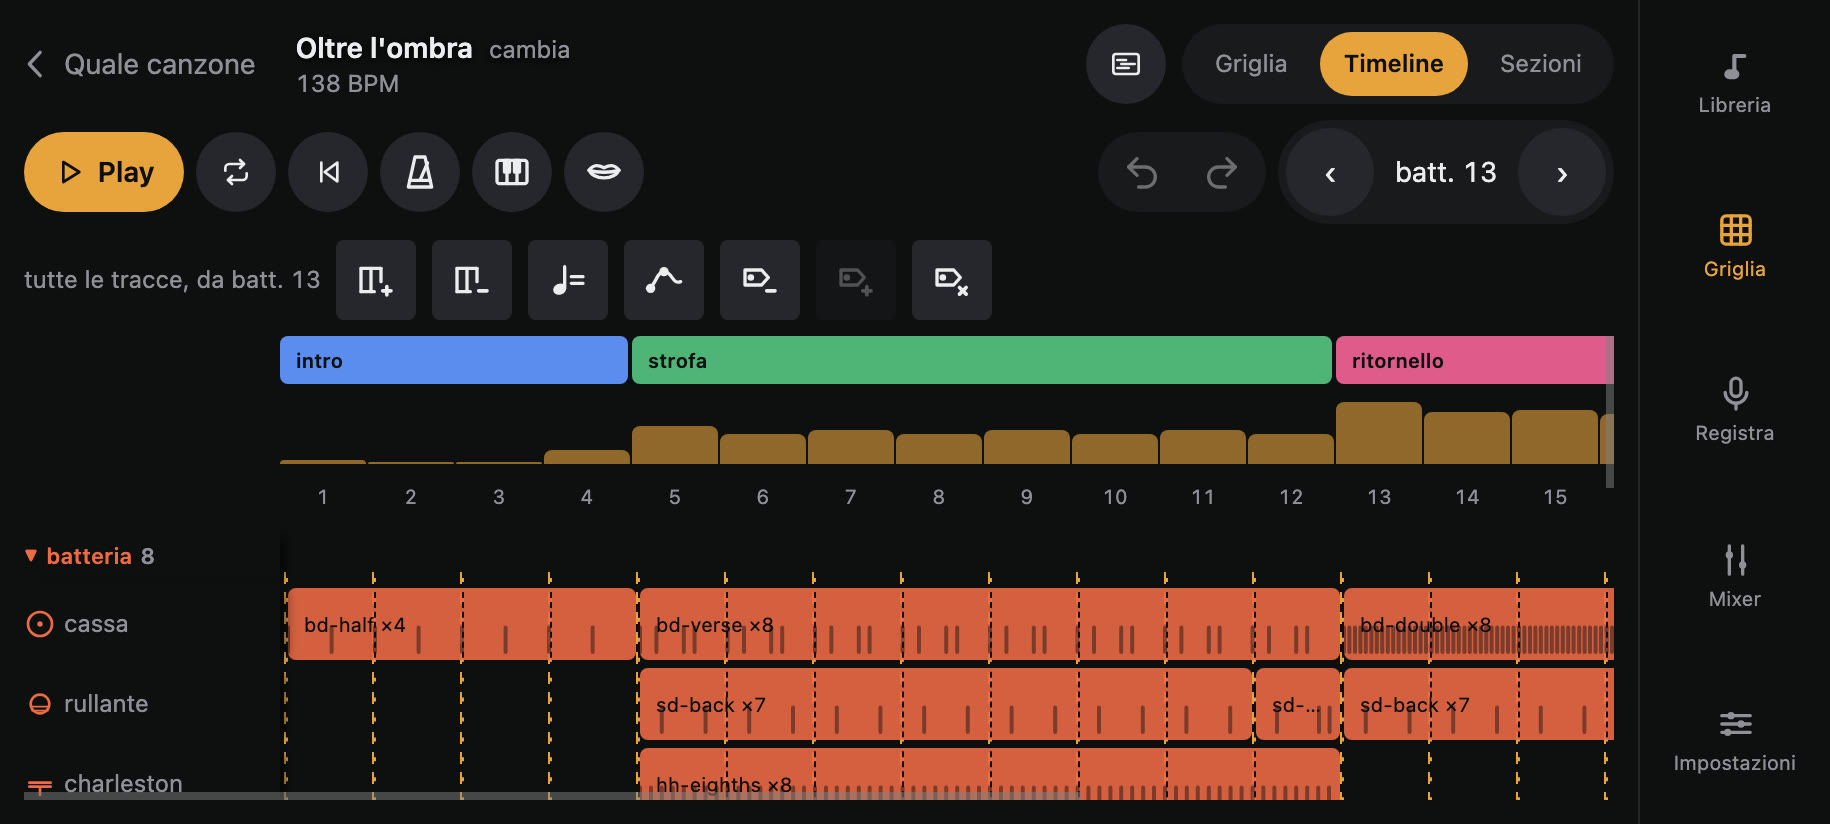
Task: Switch to the Griglia view tab
Action: click(x=1250, y=64)
